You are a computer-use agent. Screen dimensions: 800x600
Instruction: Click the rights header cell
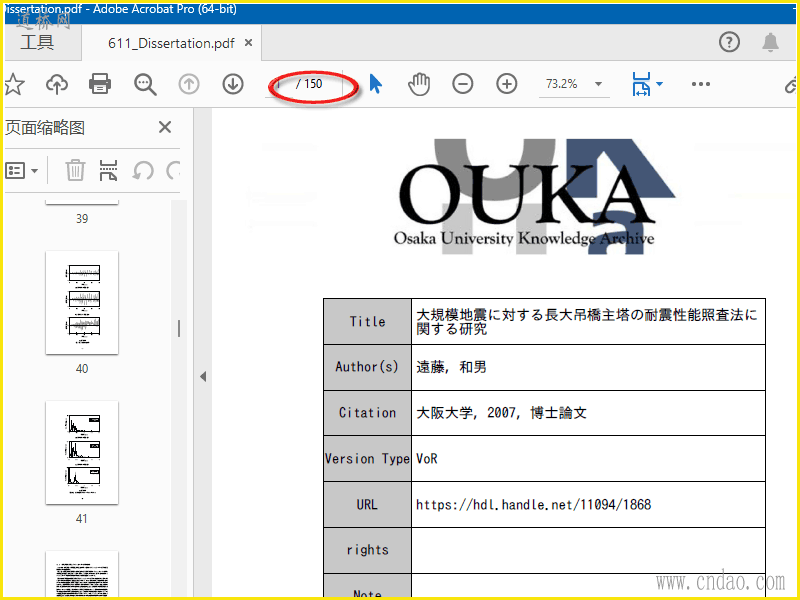click(x=367, y=550)
